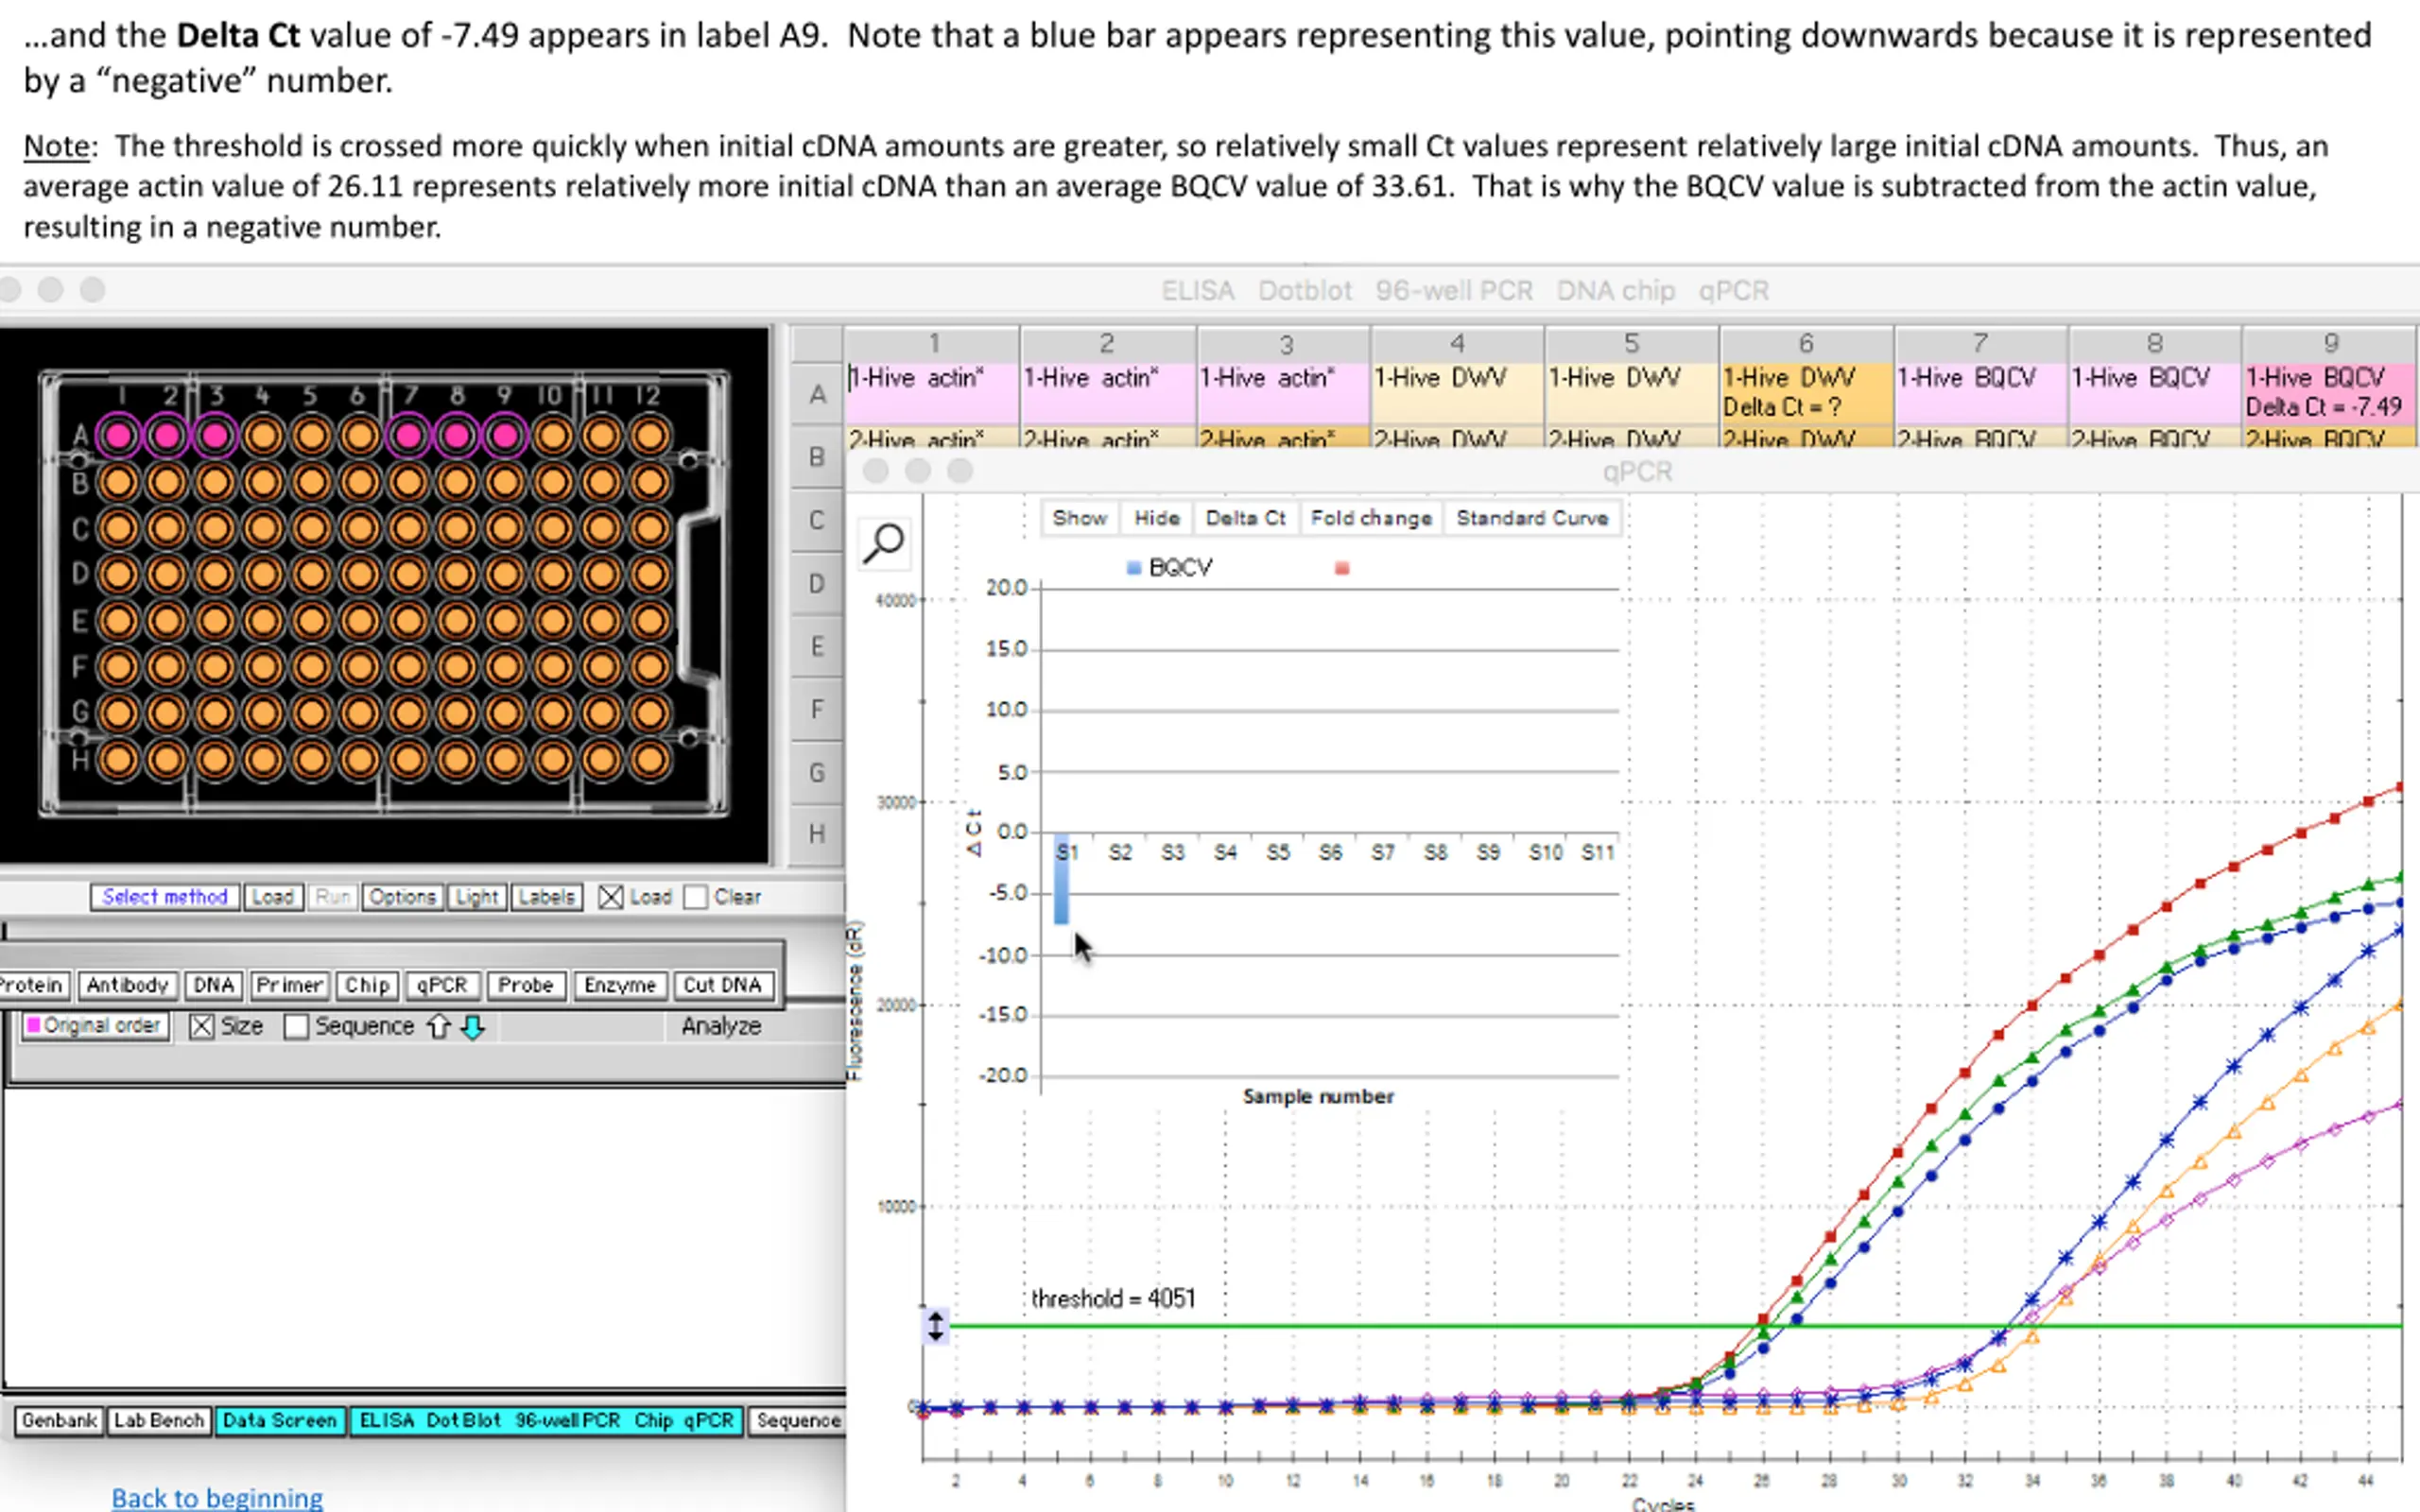Enable the Clear checkbox
This screenshot has height=1512, width=2420.
[696, 897]
